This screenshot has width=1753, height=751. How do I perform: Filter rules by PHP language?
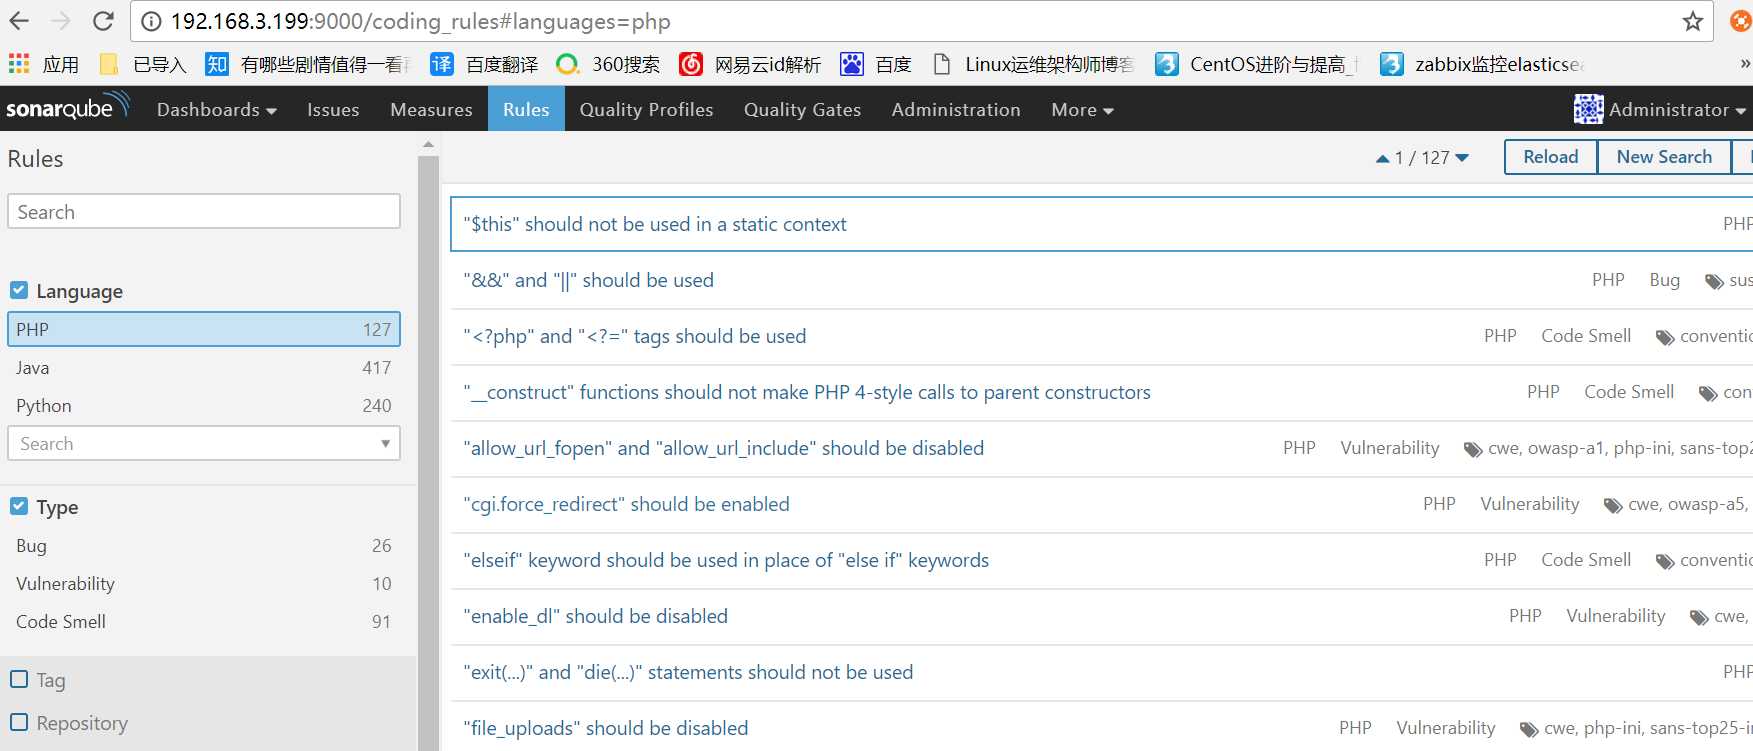(204, 329)
